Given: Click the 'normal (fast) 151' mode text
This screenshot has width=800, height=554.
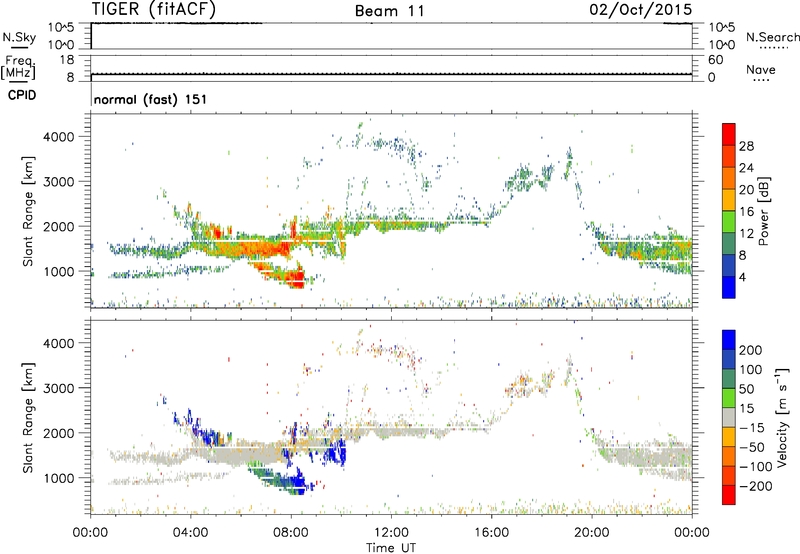Looking at the screenshot, I should pyautogui.click(x=150, y=99).
